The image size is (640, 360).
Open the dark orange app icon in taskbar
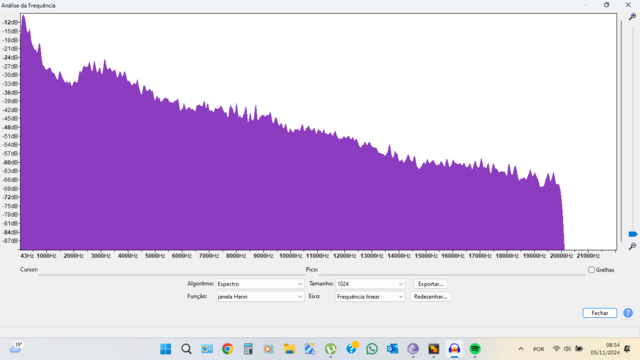tap(433, 349)
